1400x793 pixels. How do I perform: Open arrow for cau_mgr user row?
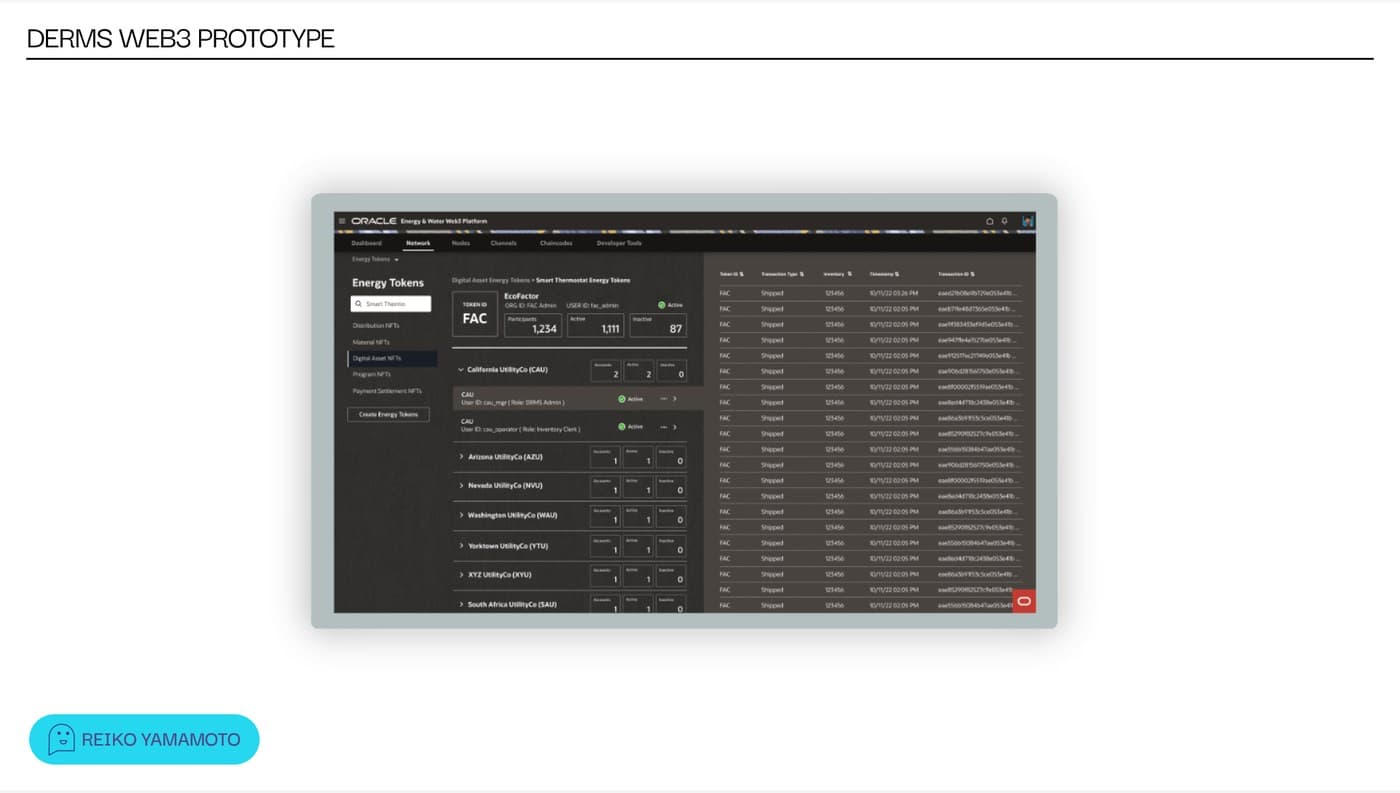675,399
